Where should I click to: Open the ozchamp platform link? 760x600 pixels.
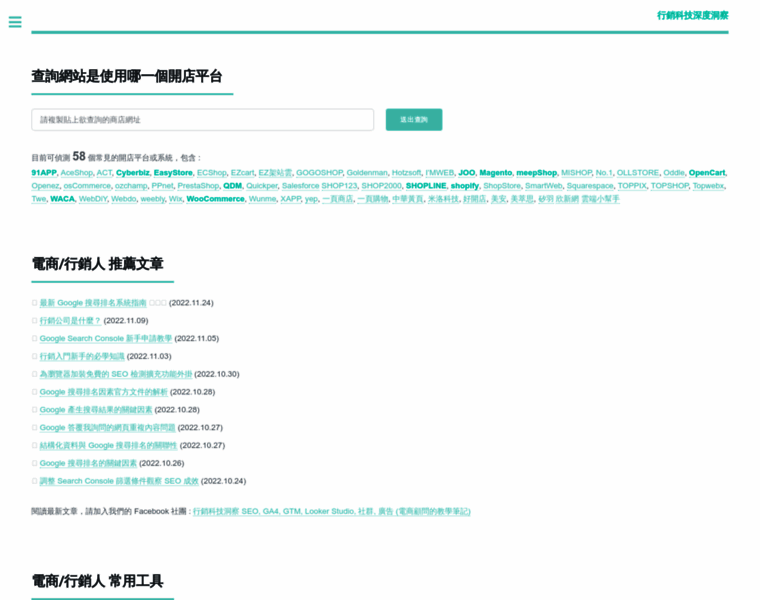[x=131, y=186]
